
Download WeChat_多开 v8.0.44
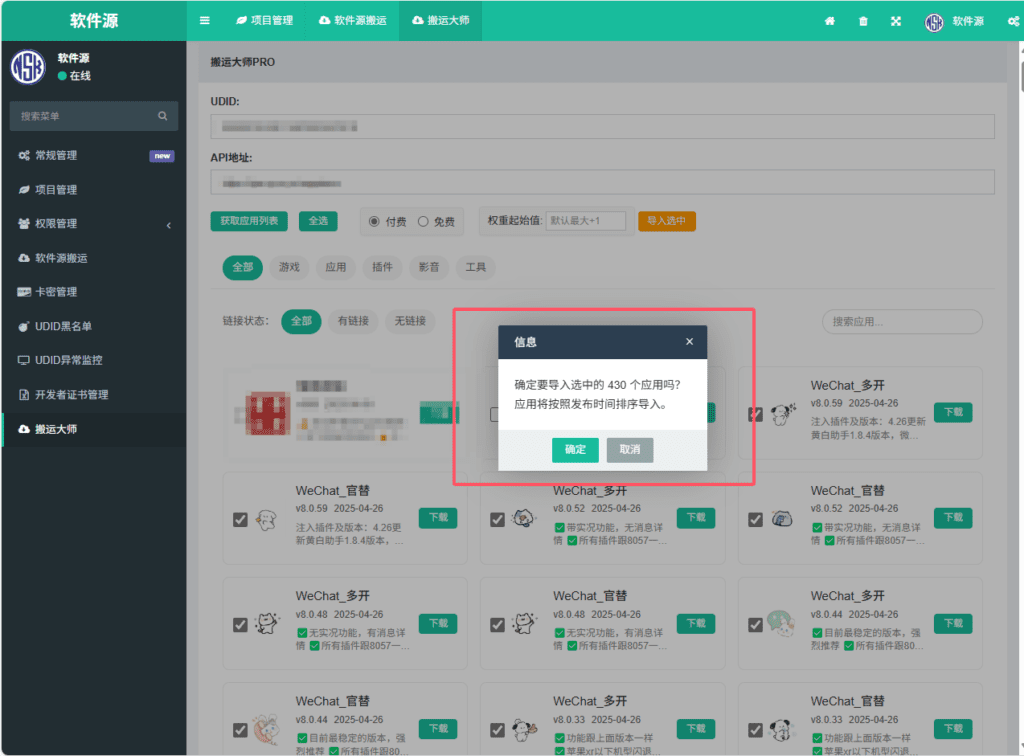(x=953, y=623)
